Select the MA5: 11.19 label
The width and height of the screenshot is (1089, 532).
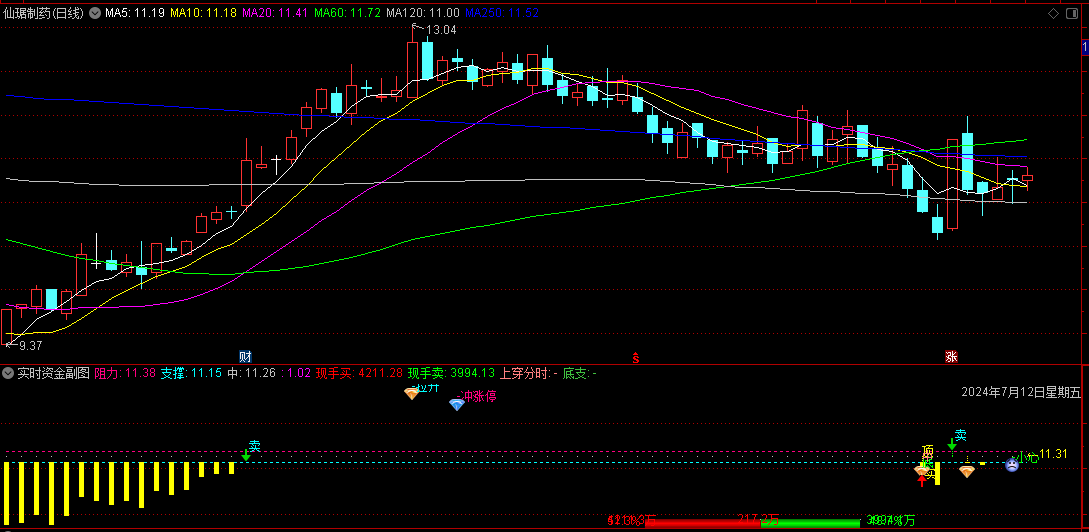(135, 13)
